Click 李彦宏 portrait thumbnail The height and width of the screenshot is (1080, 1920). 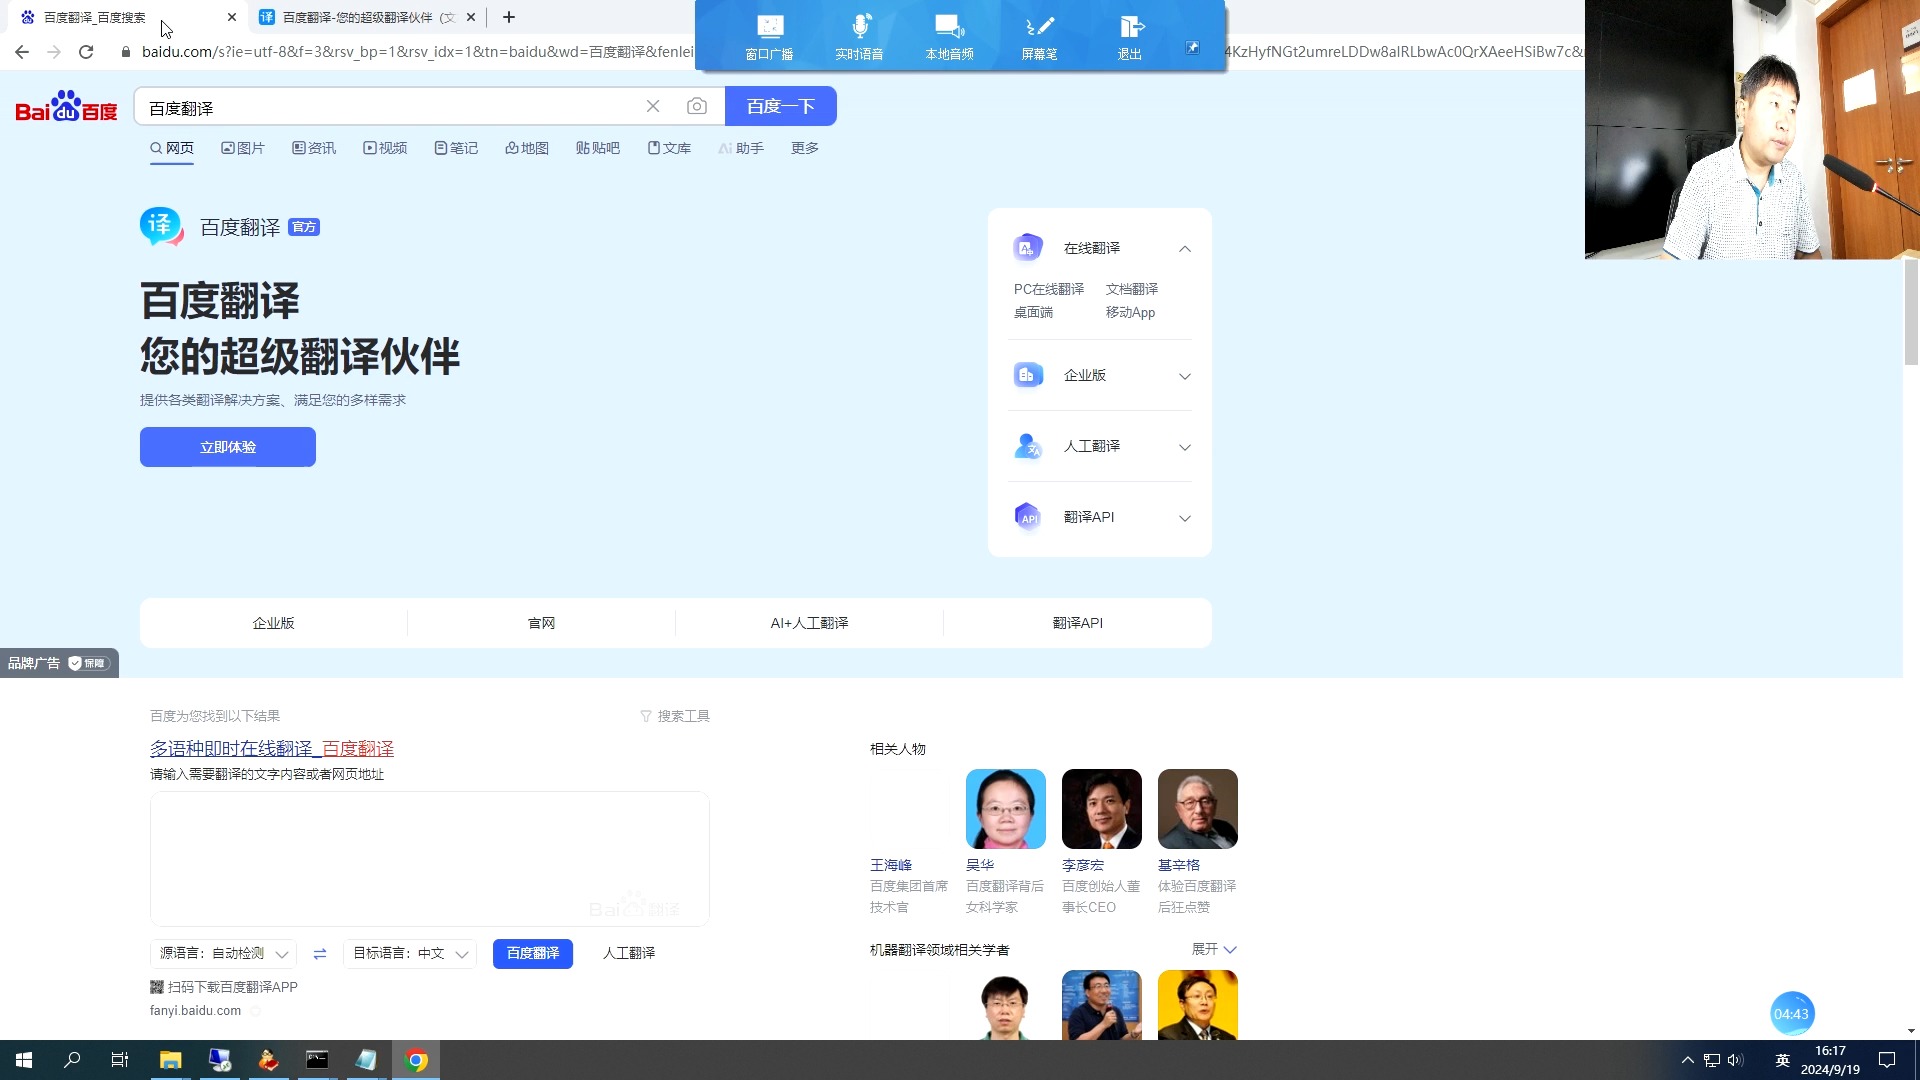pos(1102,809)
